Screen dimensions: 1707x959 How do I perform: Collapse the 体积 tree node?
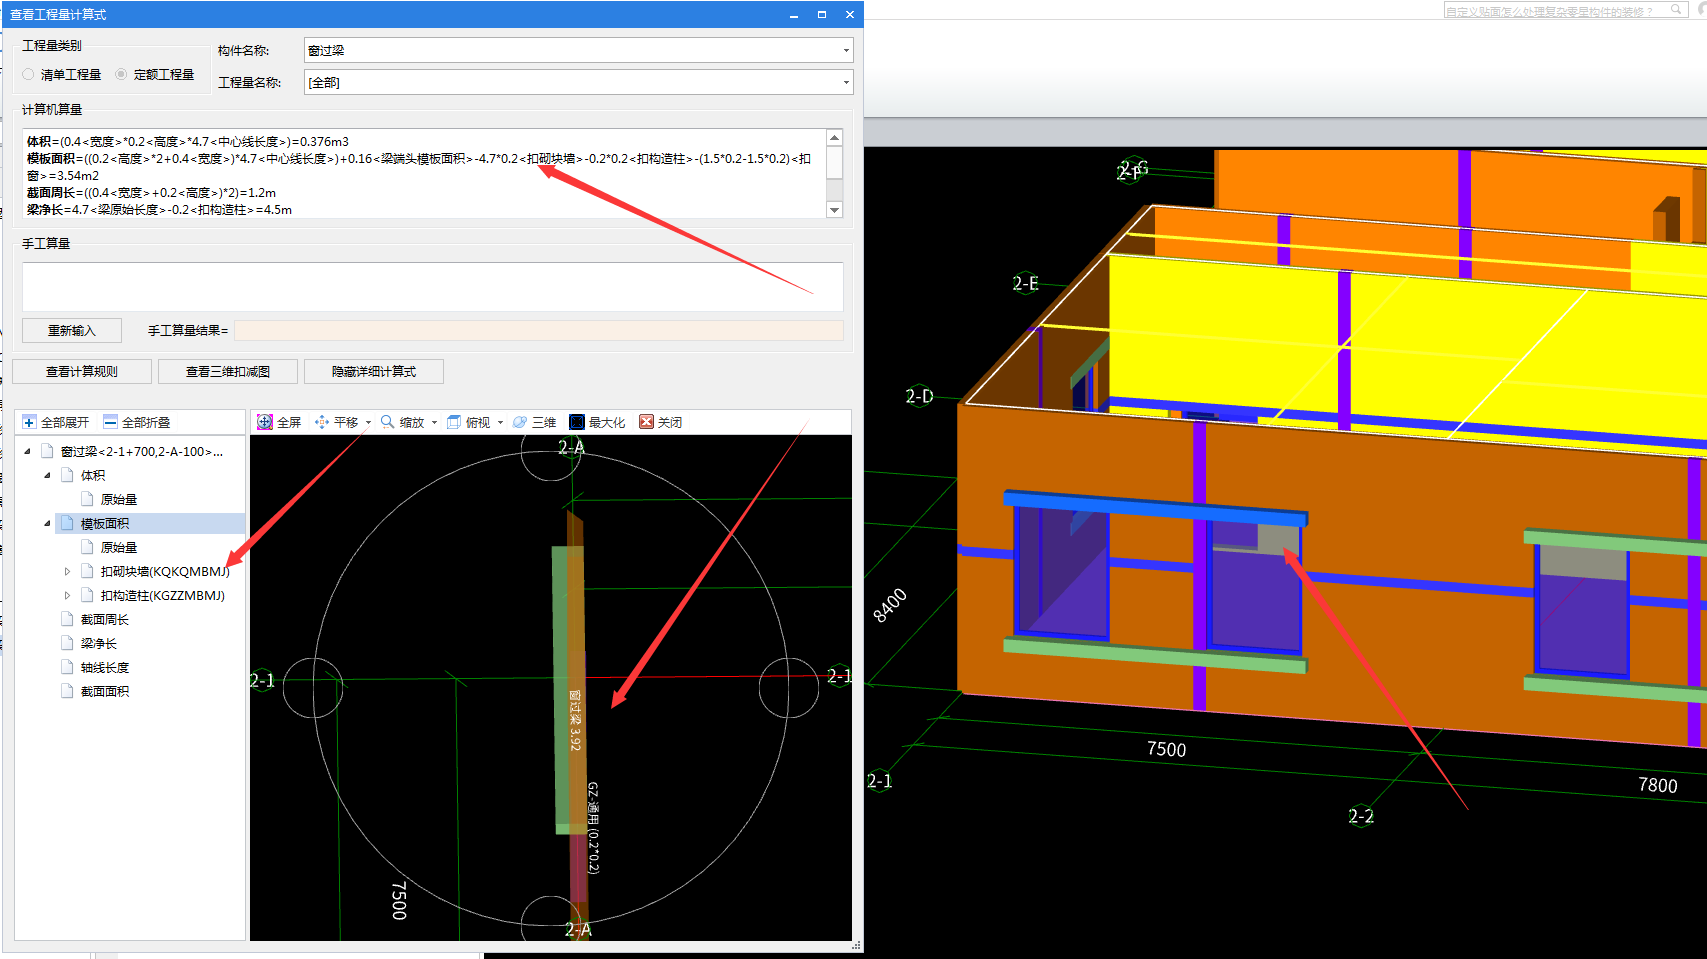tap(47, 476)
